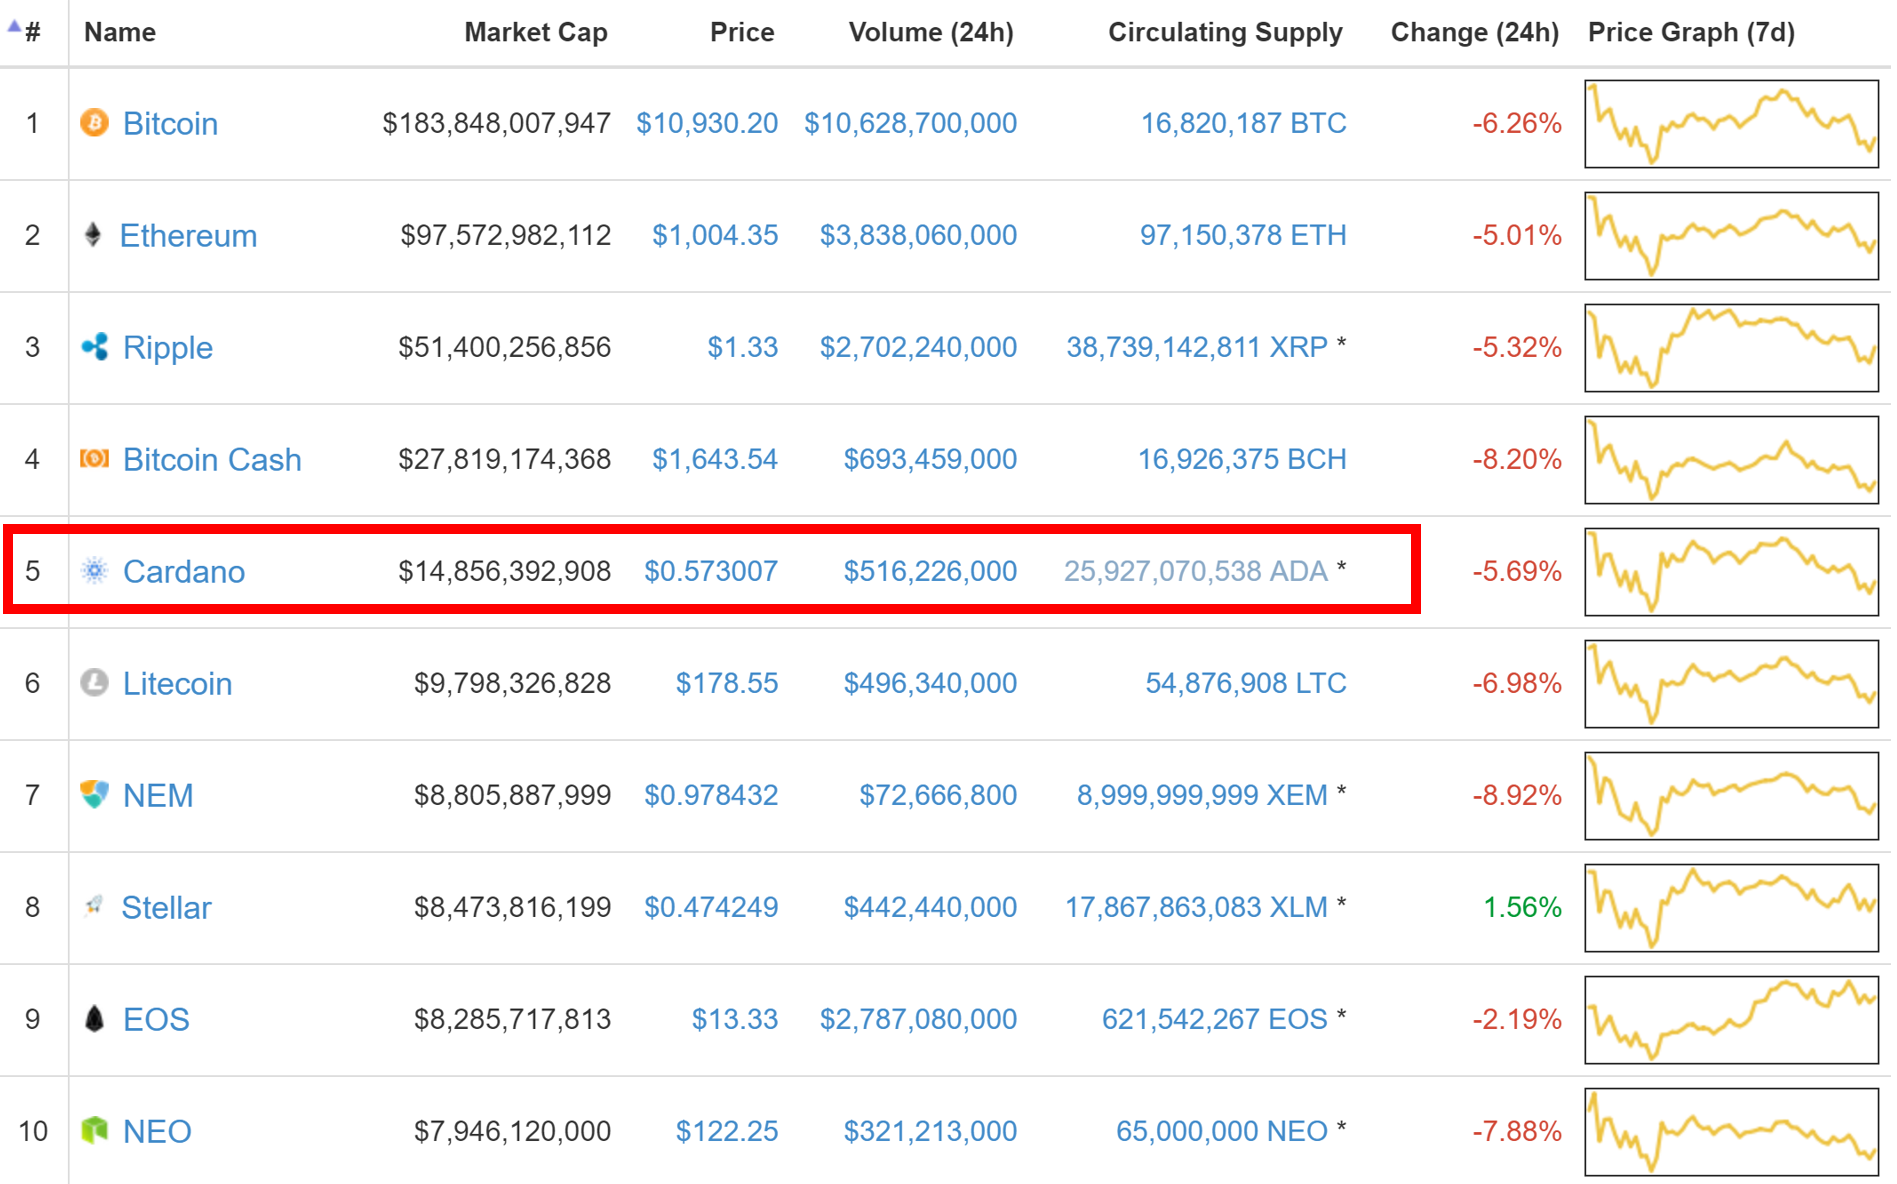
Task: Click the NEO green logo icon
Action: pyautogui.click(x=94, y=1131)
